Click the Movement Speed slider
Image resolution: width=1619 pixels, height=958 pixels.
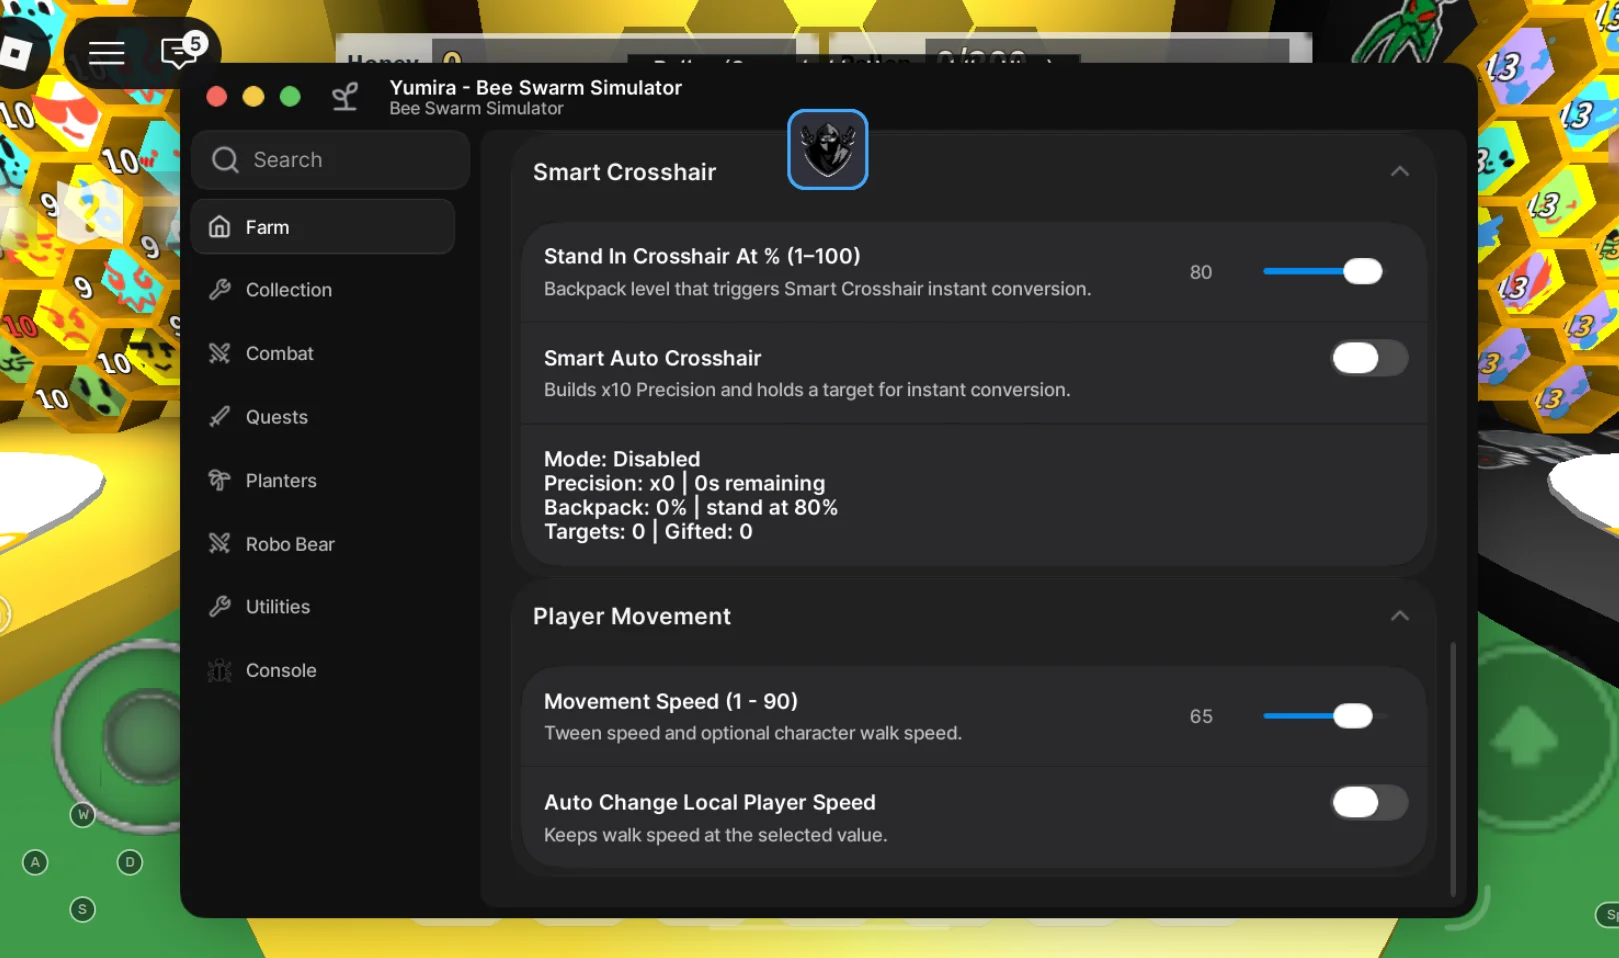(x=1323, y=716)
